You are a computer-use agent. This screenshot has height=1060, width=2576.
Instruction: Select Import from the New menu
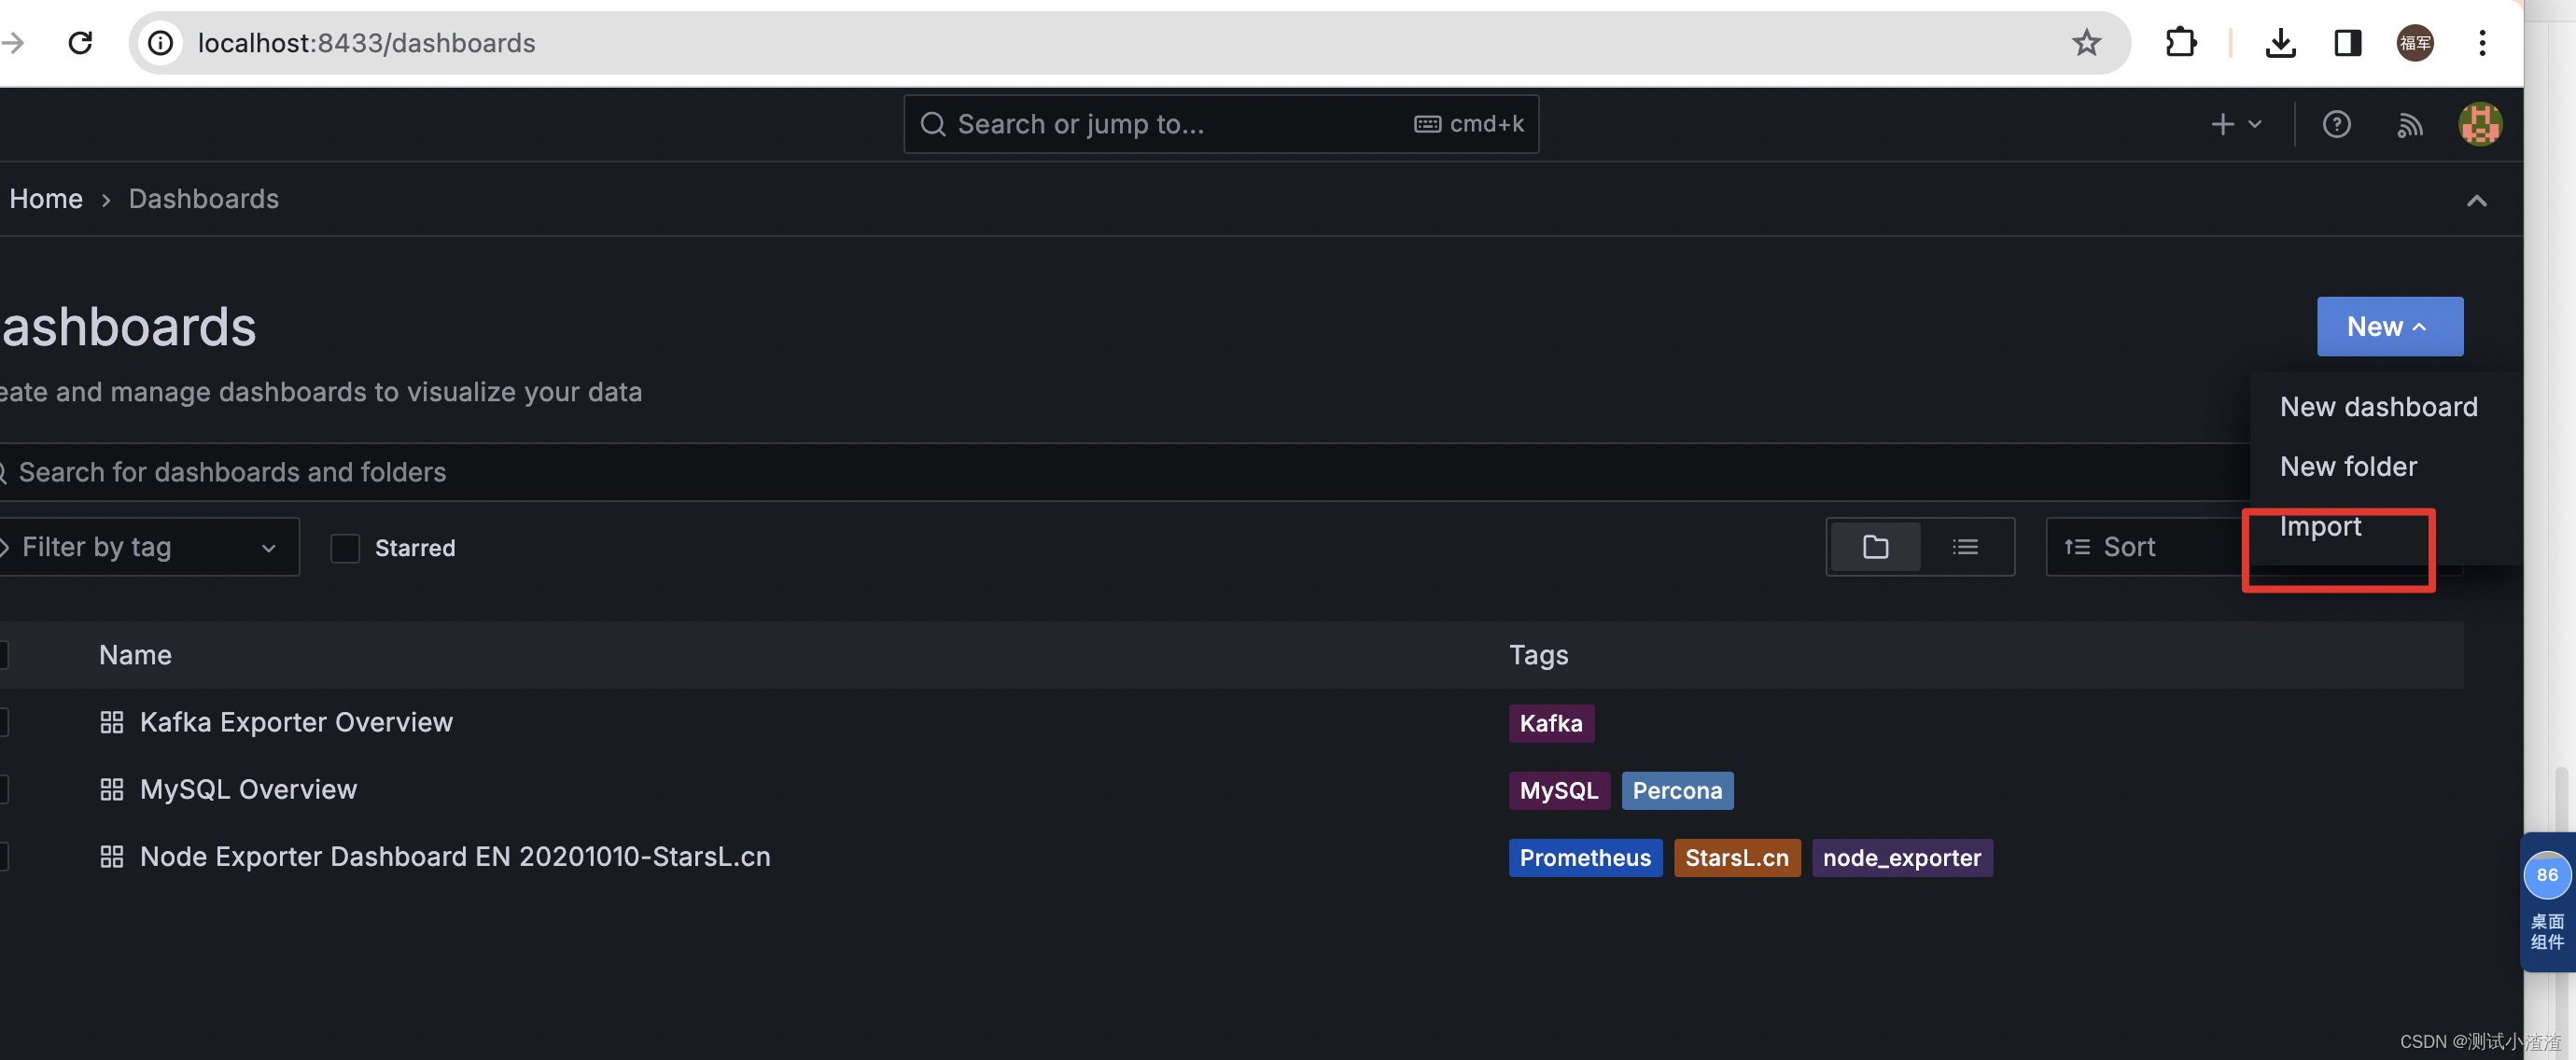pos(2320,527)
